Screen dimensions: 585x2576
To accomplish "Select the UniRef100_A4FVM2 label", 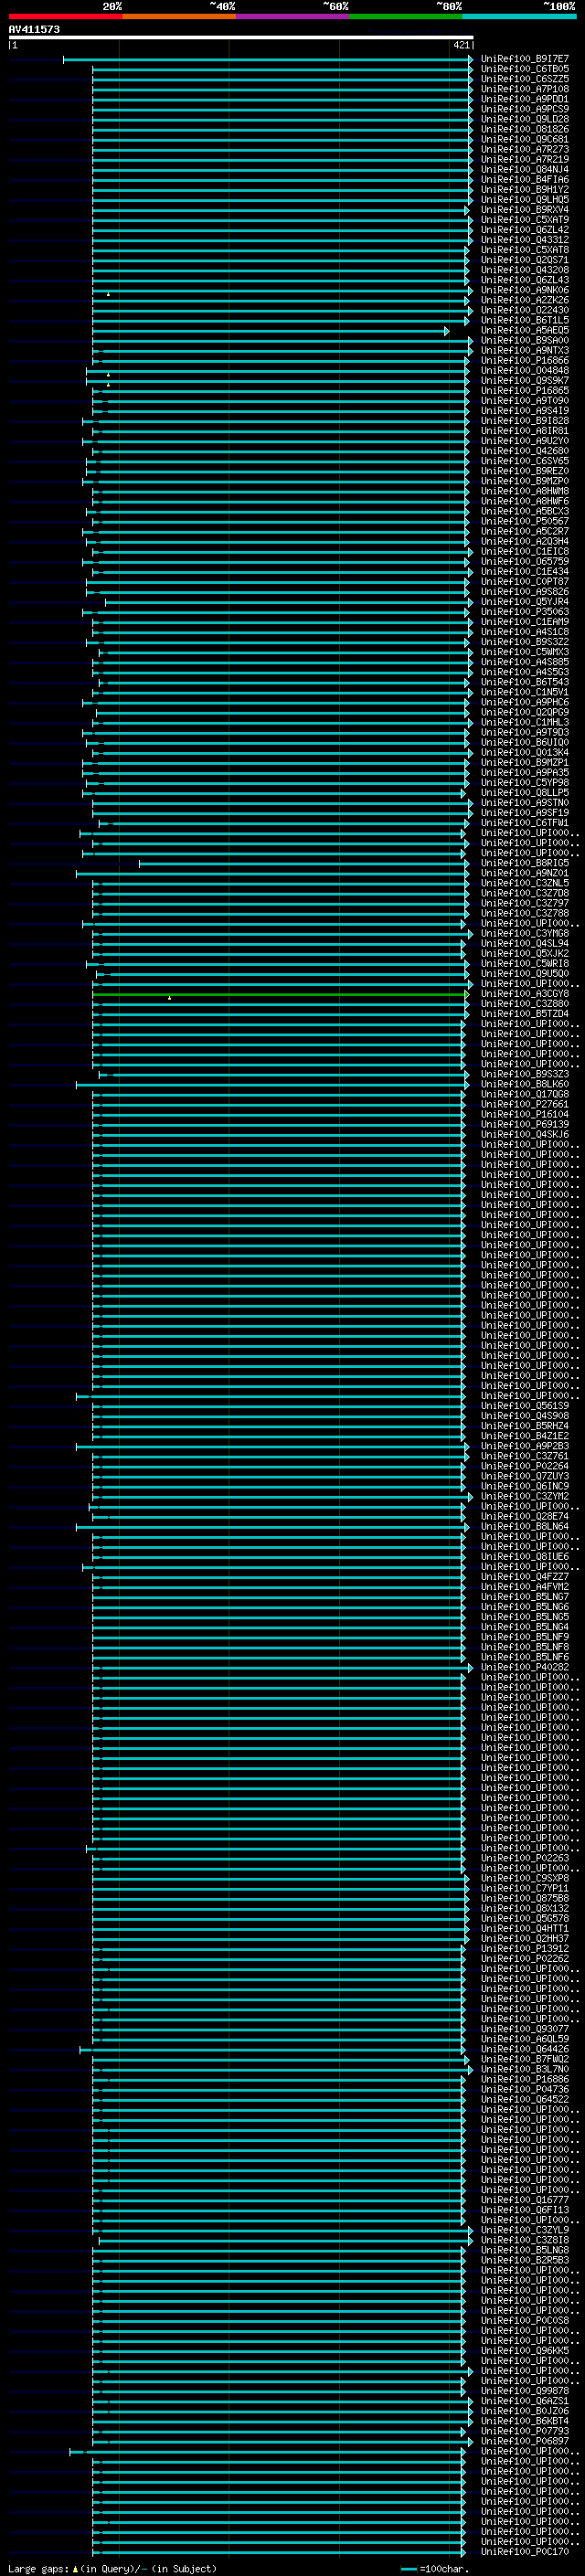I will point(525,1586).
